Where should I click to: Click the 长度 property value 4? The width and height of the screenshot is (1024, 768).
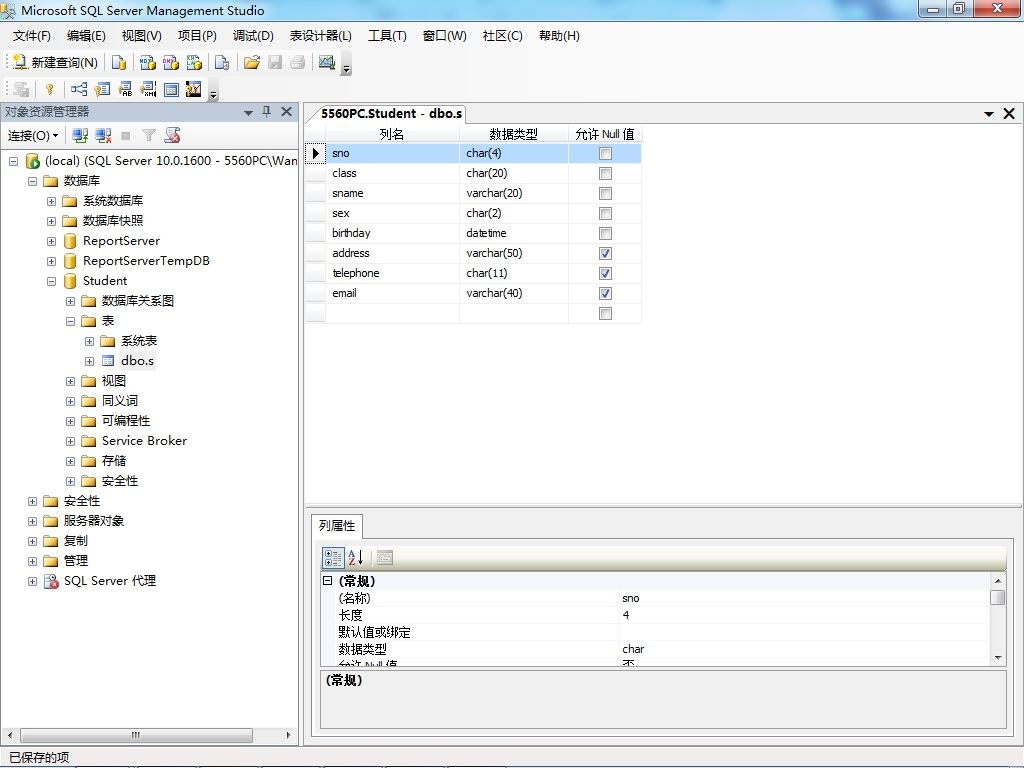804,615
